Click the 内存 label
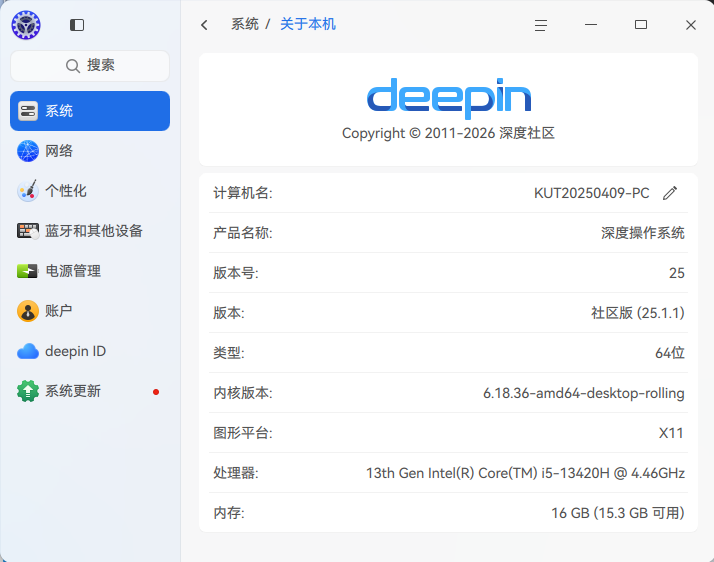The width and height of the screenshot is (714, 562). click(229, 513)
